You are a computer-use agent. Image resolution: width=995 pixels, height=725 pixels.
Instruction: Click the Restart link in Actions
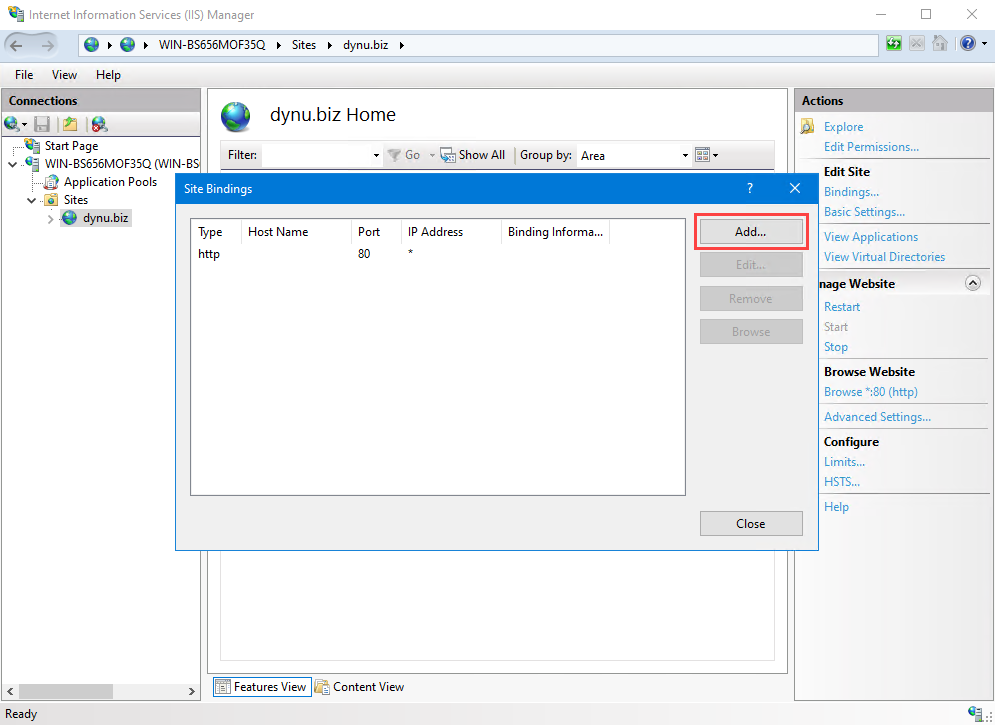pyautogui.click(x=841, y=306)
